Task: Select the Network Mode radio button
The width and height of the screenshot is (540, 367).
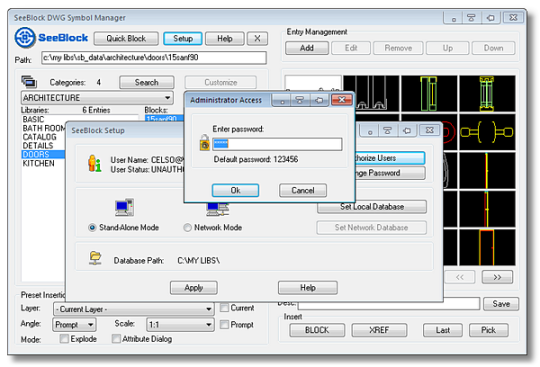Action: point(187,228)
